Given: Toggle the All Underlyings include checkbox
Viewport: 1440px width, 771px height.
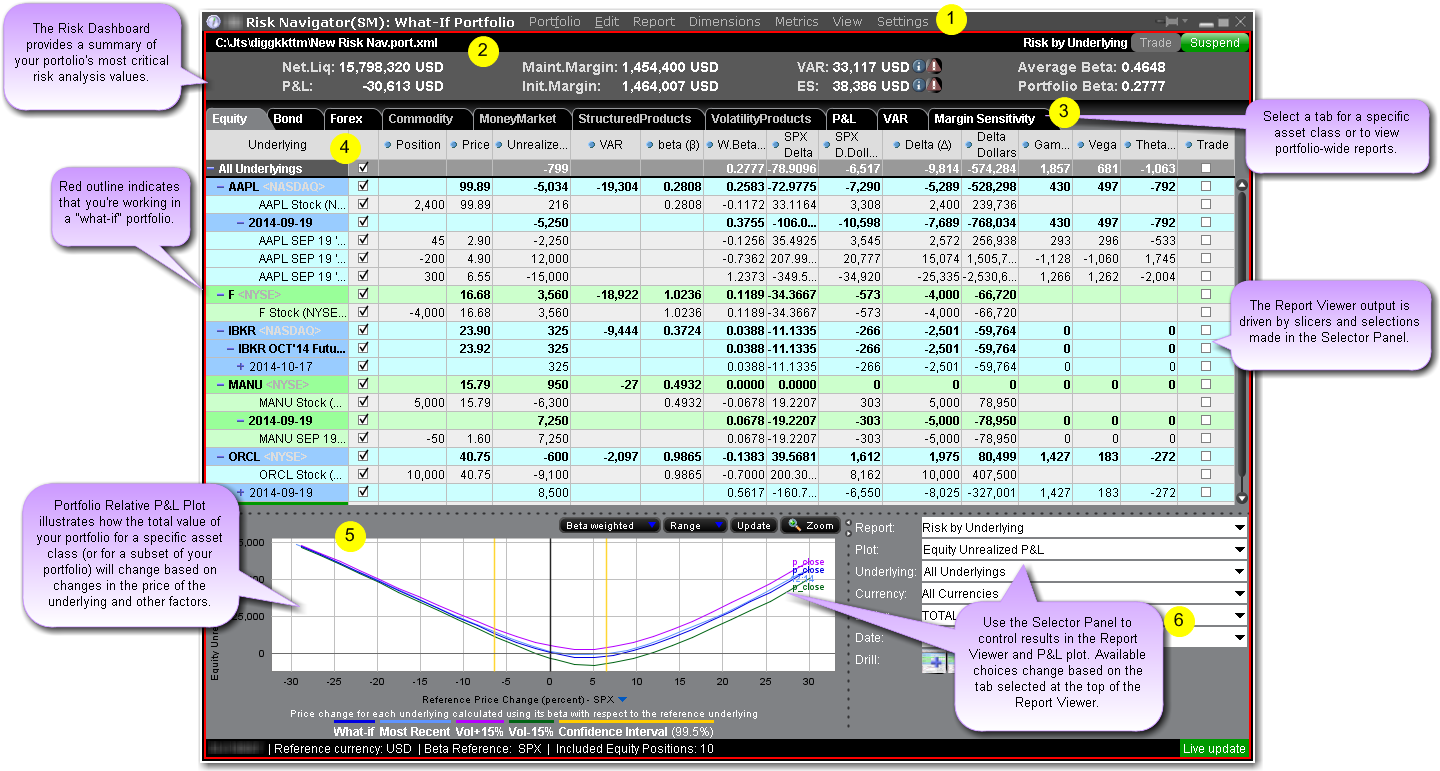Looking at the screenshot, I should [x=363, y=169].
